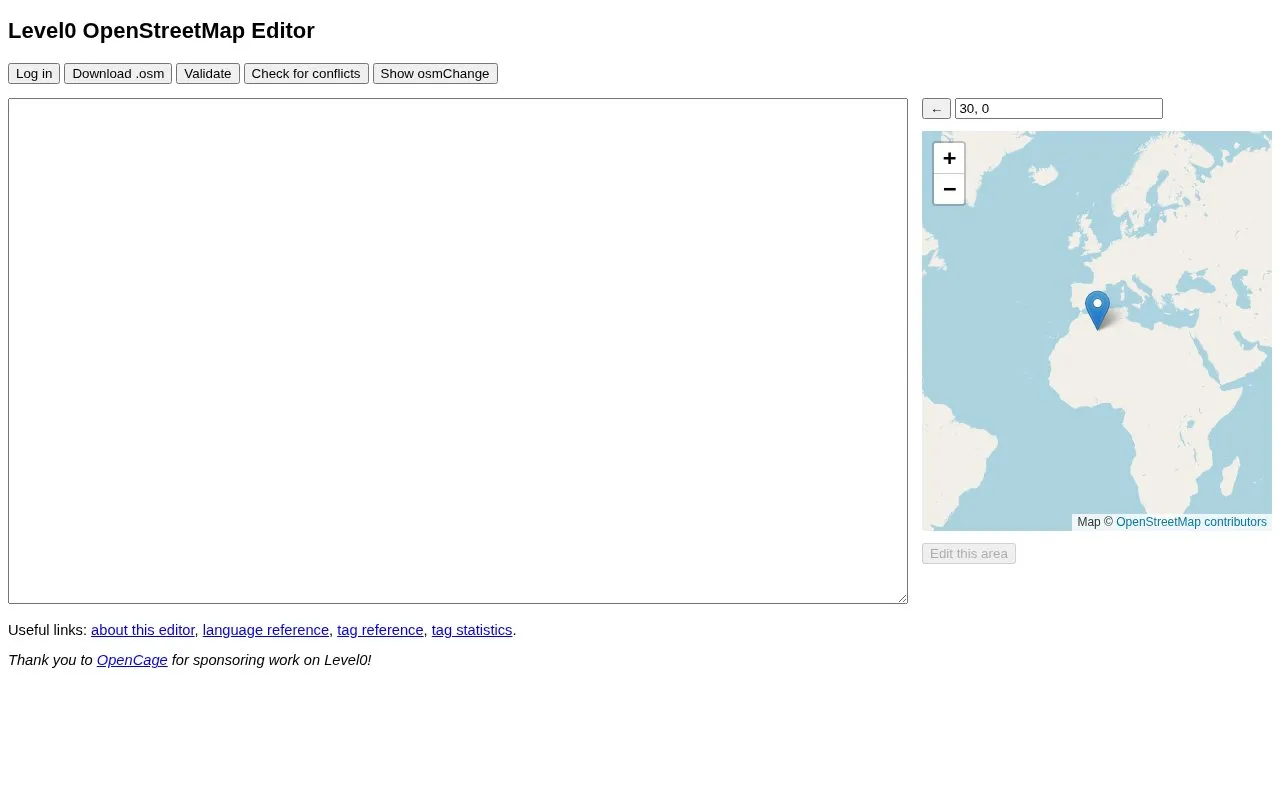Open the tag statistics link

click(472, 630)
